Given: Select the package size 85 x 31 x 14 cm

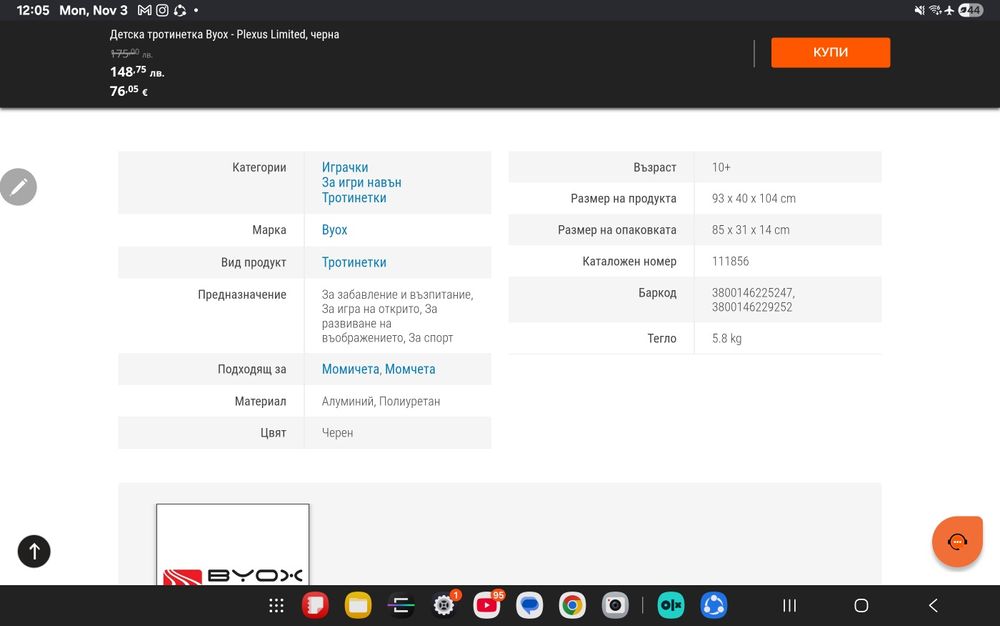Looking at the screenshot, I should tap(751, 229).
